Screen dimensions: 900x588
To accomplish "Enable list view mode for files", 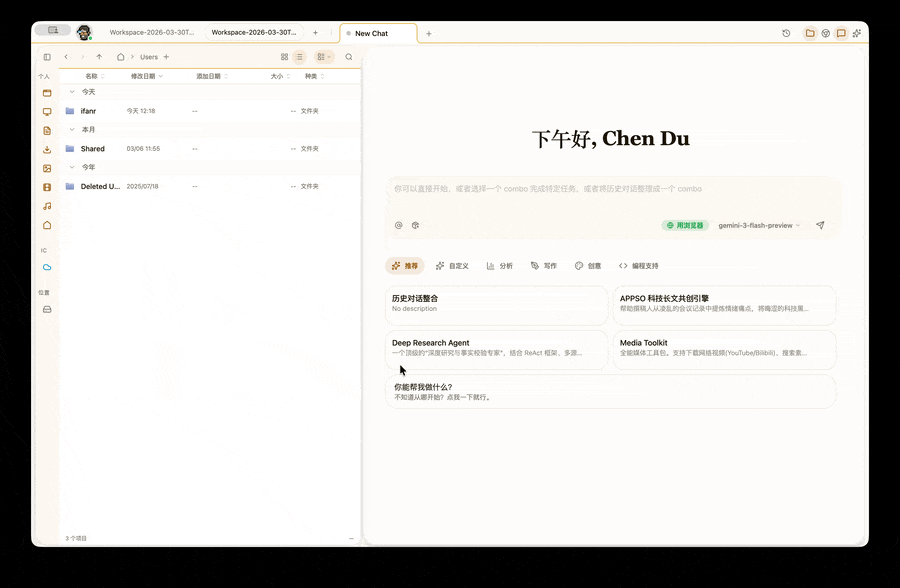I will 300,57.
